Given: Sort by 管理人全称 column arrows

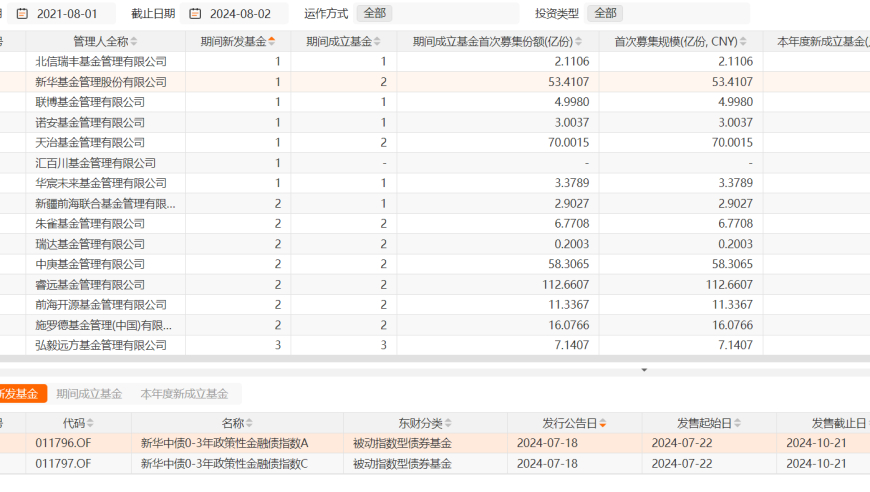Looking at the screenshot, I should coord(134,42).
